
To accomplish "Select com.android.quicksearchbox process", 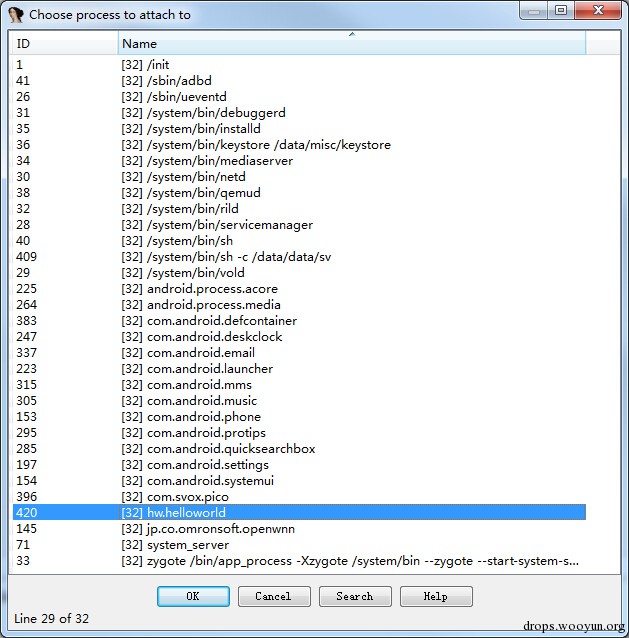I will coord(299,449).
